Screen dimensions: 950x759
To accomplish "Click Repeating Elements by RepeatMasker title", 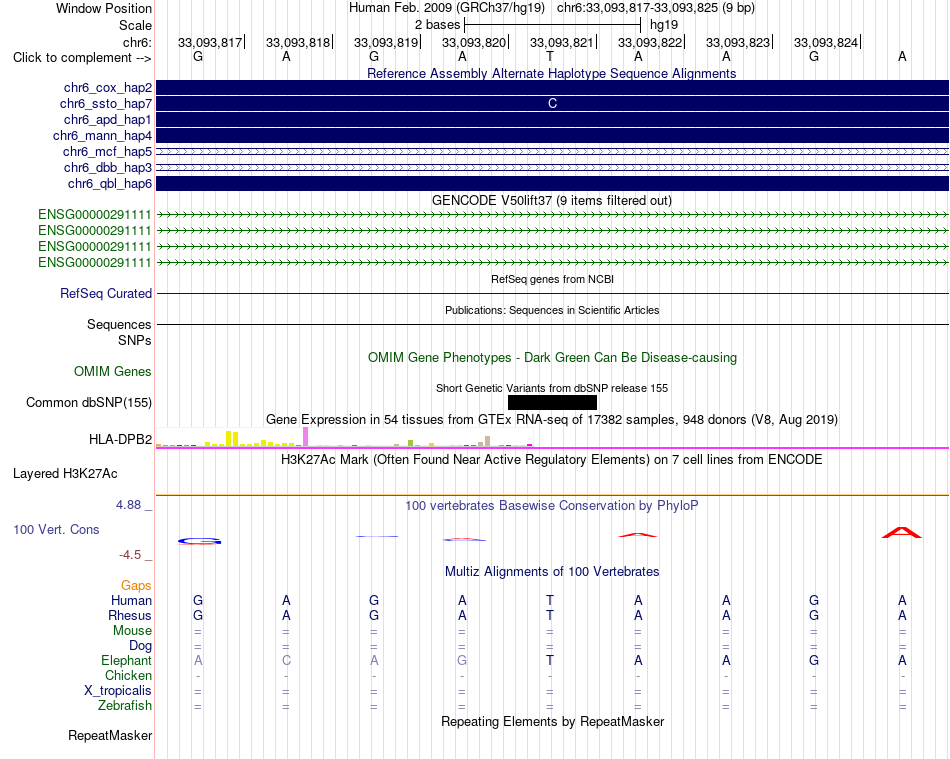I will [552, 722].
